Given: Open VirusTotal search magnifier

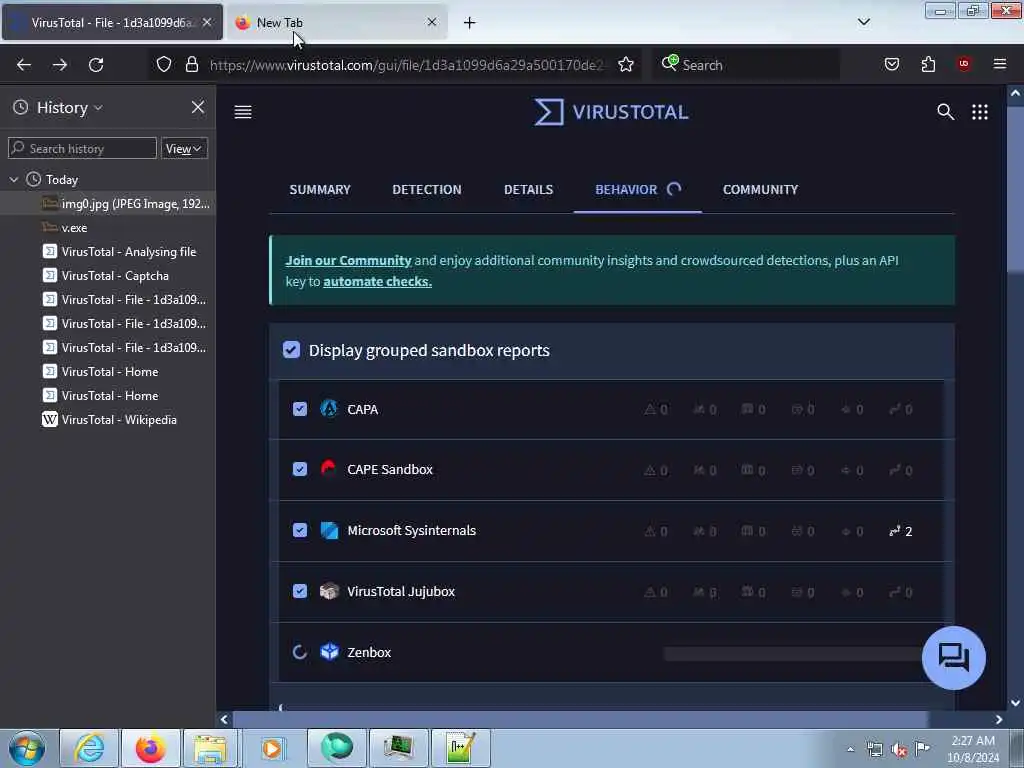Looking at the screenshot, I should point(945,112).
